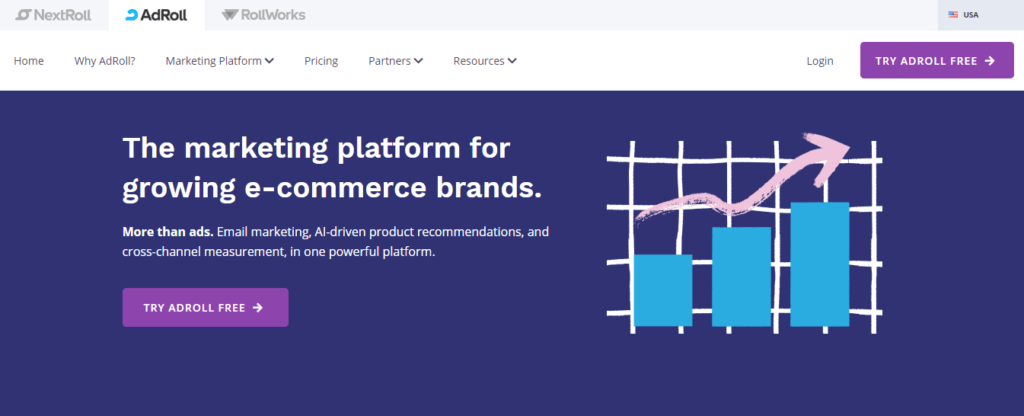Open the Pricing page
The height and width of the screenshot is (416, 1024).
click(321, 61)
